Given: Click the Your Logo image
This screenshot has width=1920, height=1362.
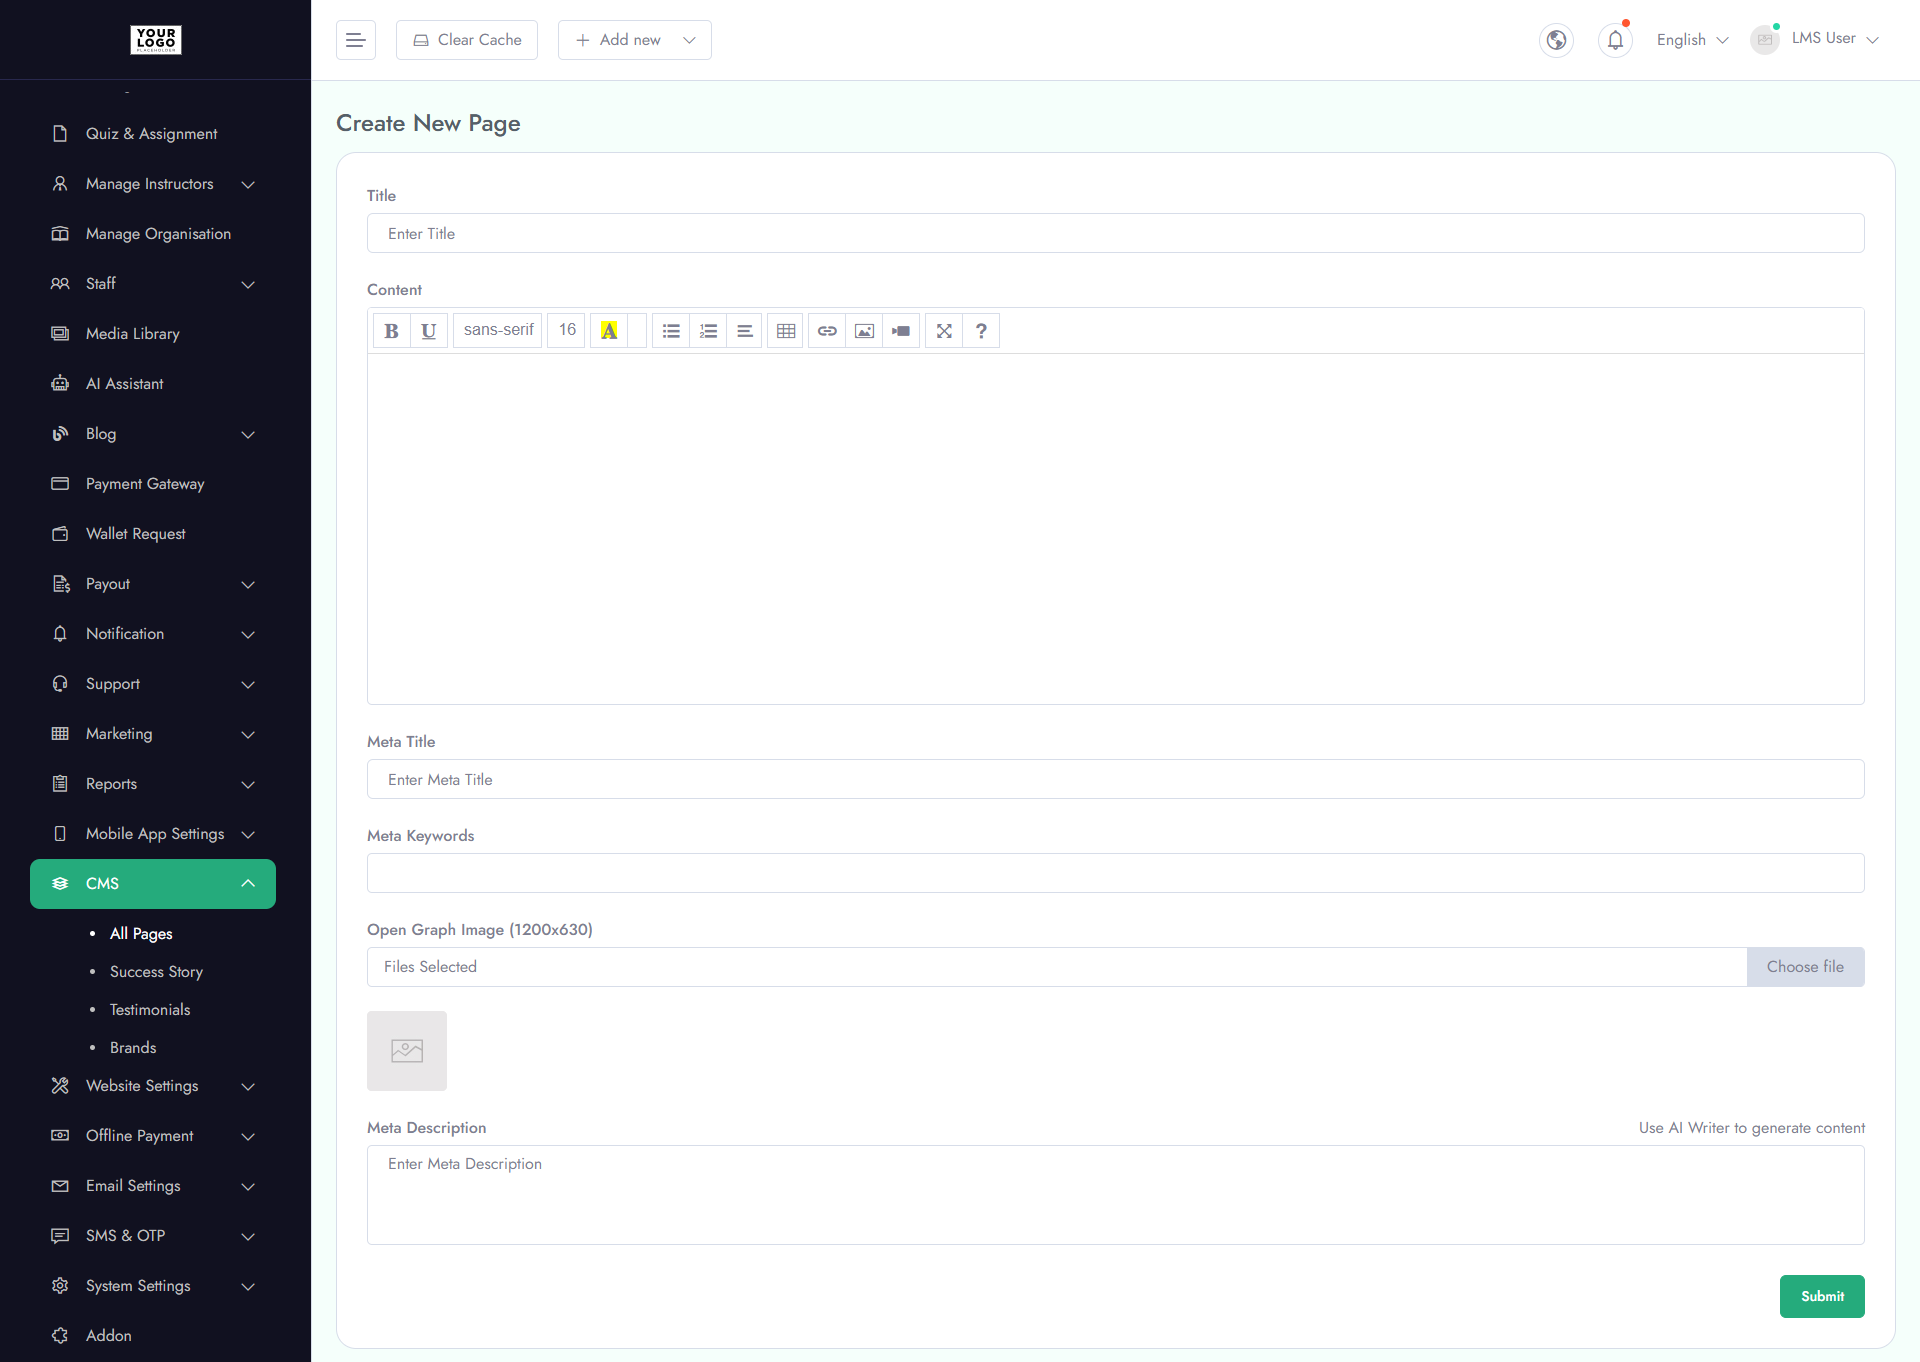Looking at the screenshot, I should pyautogui.click(x=156, y=39).
